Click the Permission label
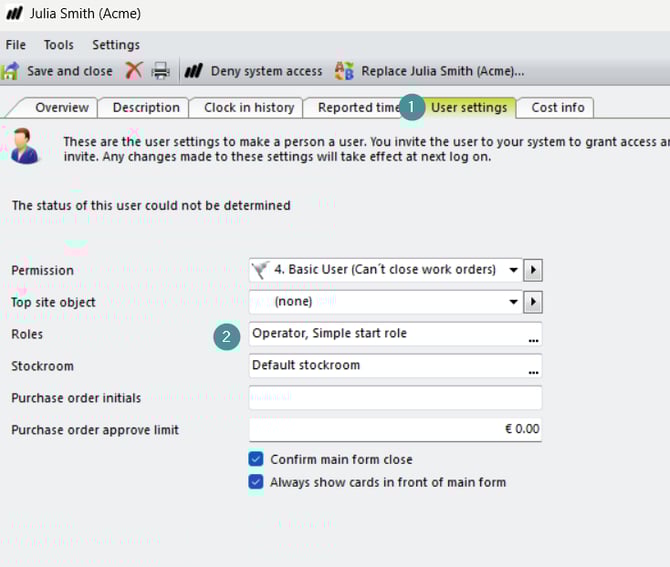Image resolution: width=670 pixels, height=567 pixels. point(42,270)
